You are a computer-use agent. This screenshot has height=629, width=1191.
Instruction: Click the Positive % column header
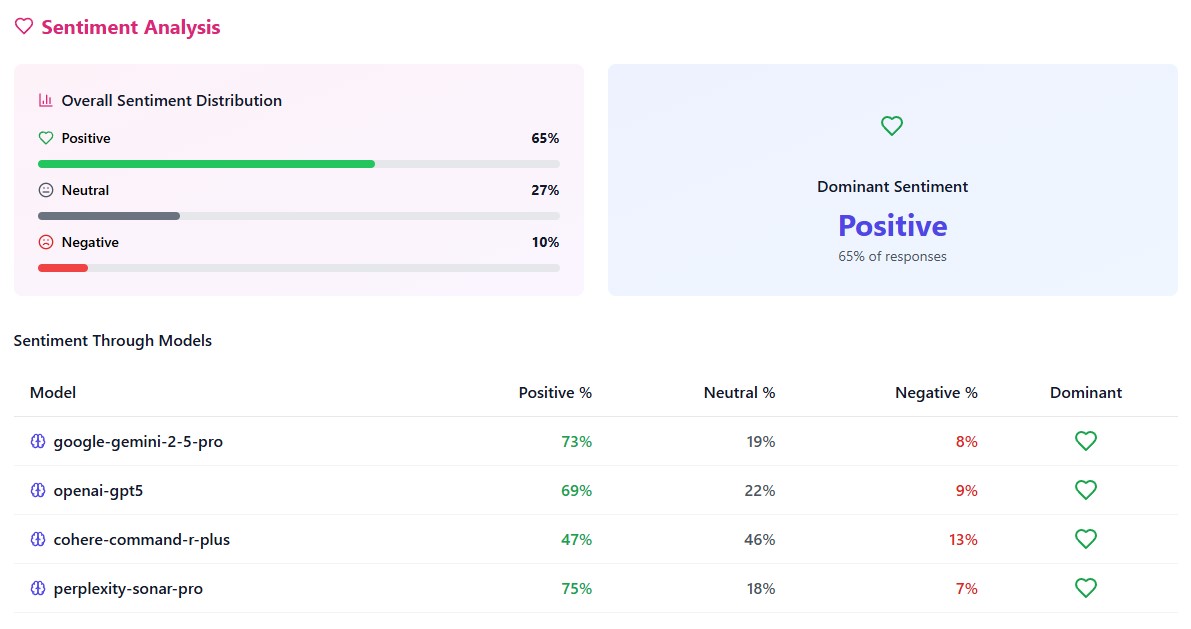click(555, 392)
